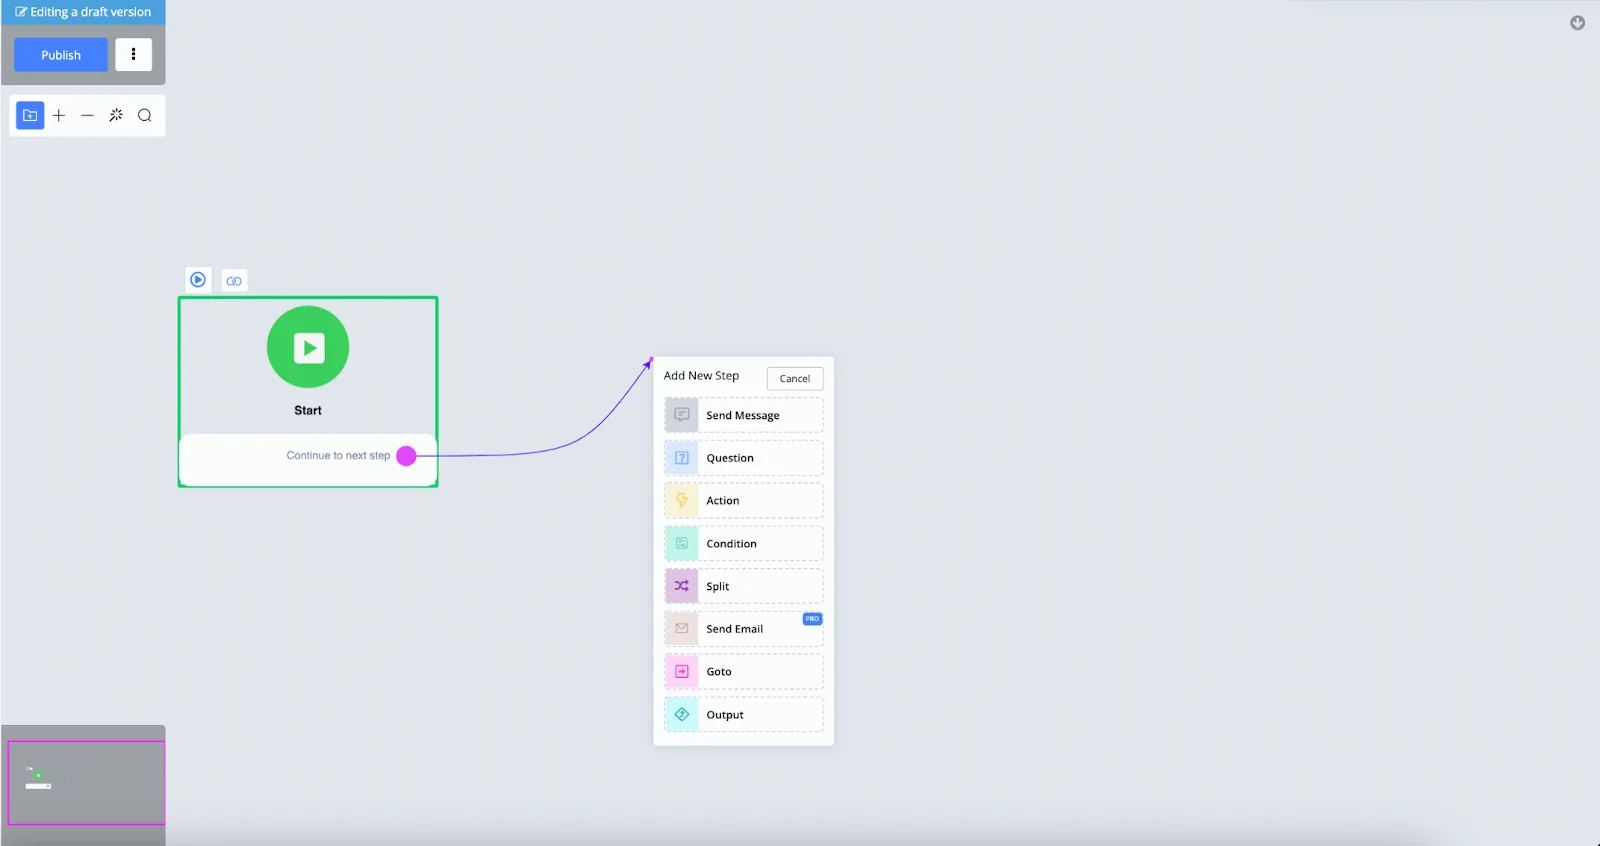This screenshot has width=1600, height=846.
Task: Zoom out with the minus icon
Action: 87,115
